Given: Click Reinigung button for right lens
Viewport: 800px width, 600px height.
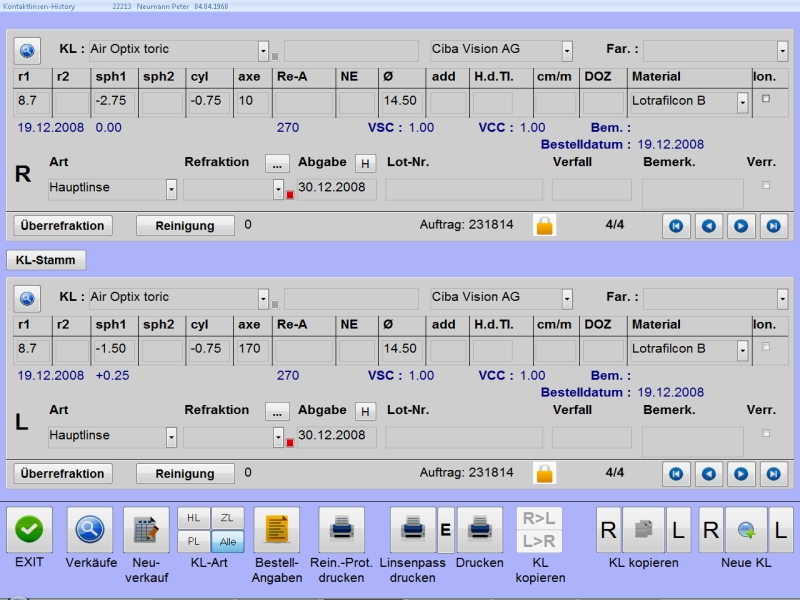Looking at the screenshot, I should (x=185, y=226).
